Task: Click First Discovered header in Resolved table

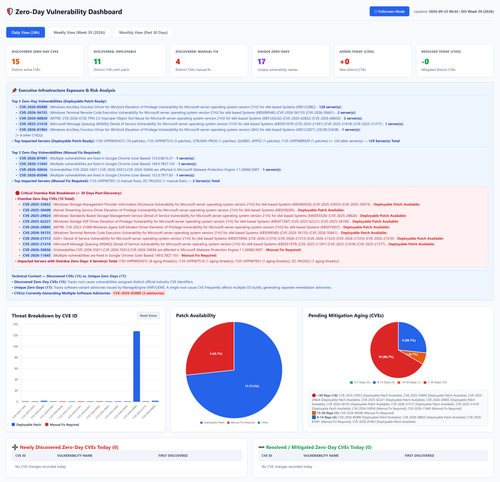Action: point(419,456)
